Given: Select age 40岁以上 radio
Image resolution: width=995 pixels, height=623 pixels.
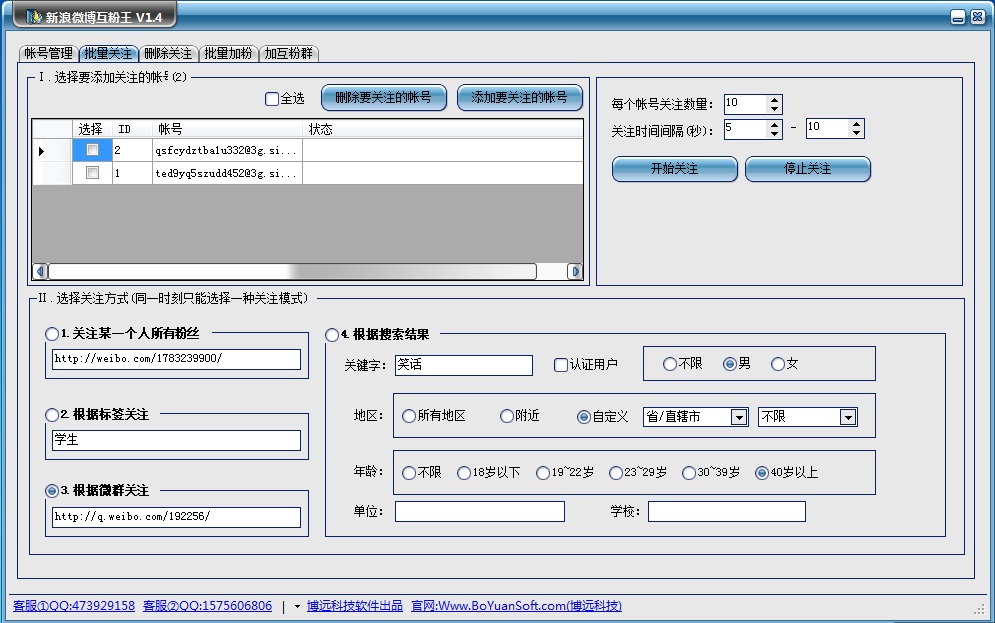Looking at the screenshot, I should (761, 473).
